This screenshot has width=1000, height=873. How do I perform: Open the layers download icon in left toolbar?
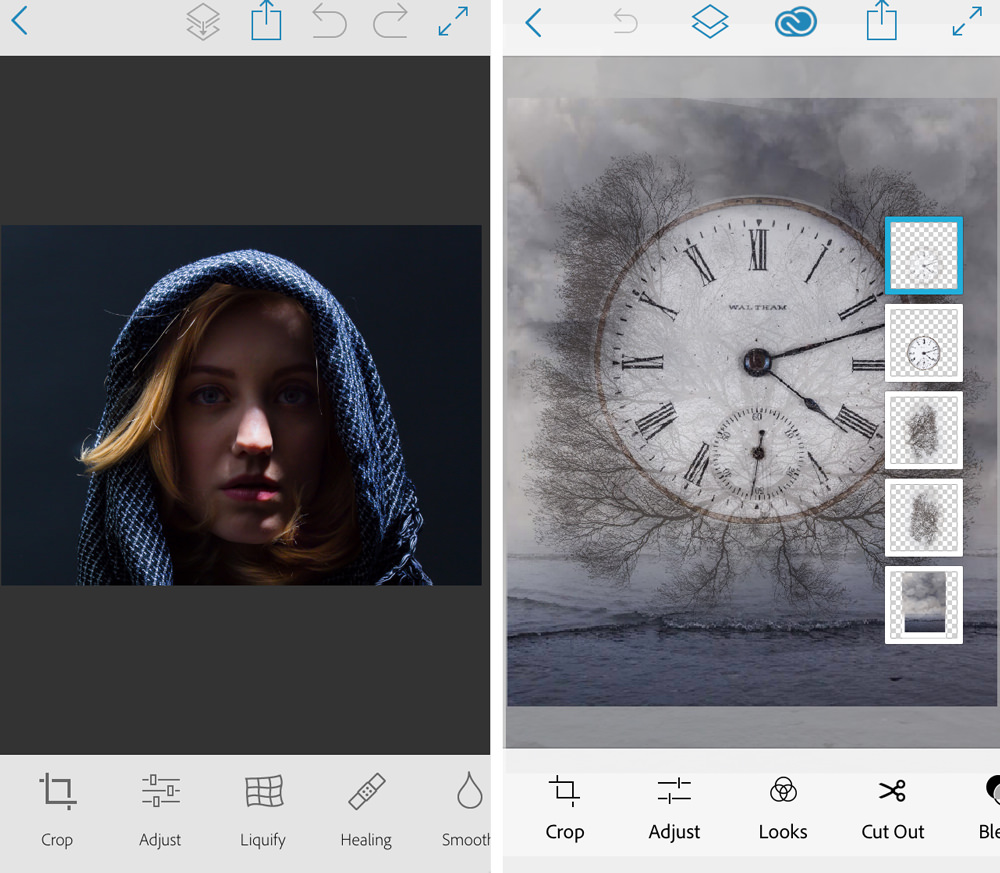[x=203, y=22]
